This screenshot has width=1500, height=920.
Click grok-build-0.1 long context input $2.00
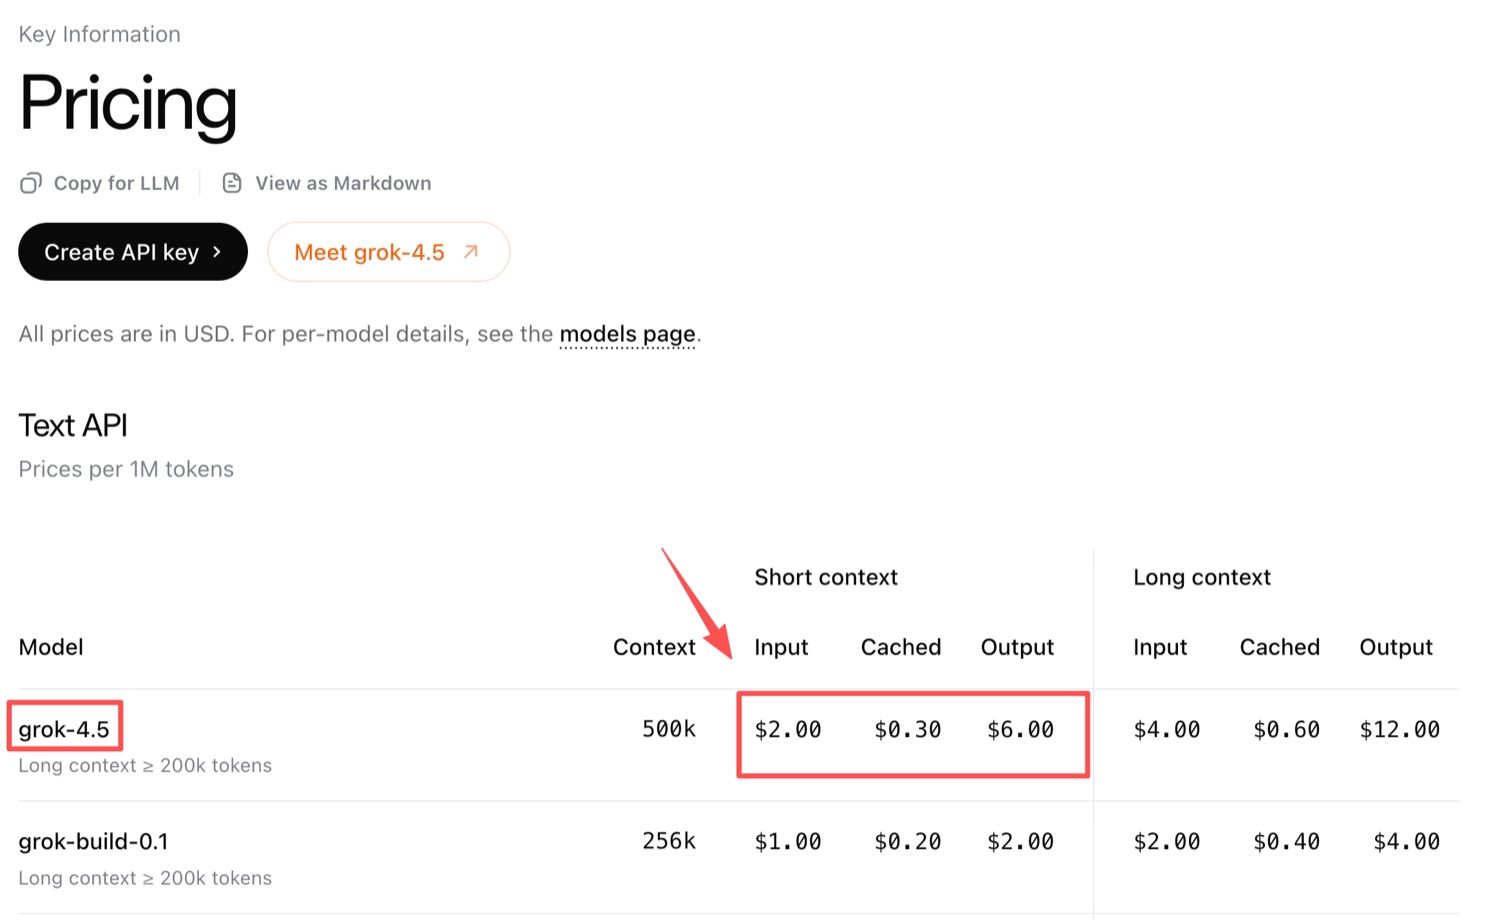click(1167, 842)
